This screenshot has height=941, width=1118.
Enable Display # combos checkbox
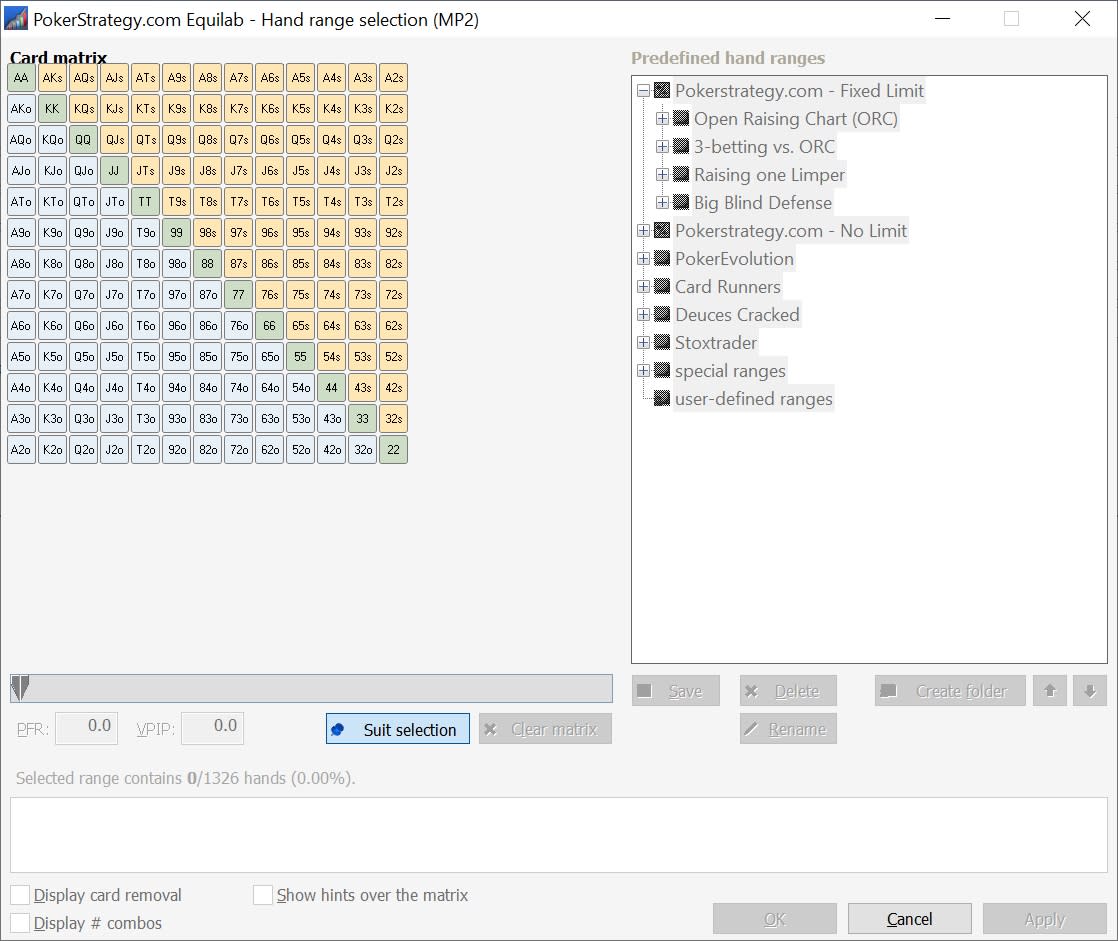click(21, 923)
